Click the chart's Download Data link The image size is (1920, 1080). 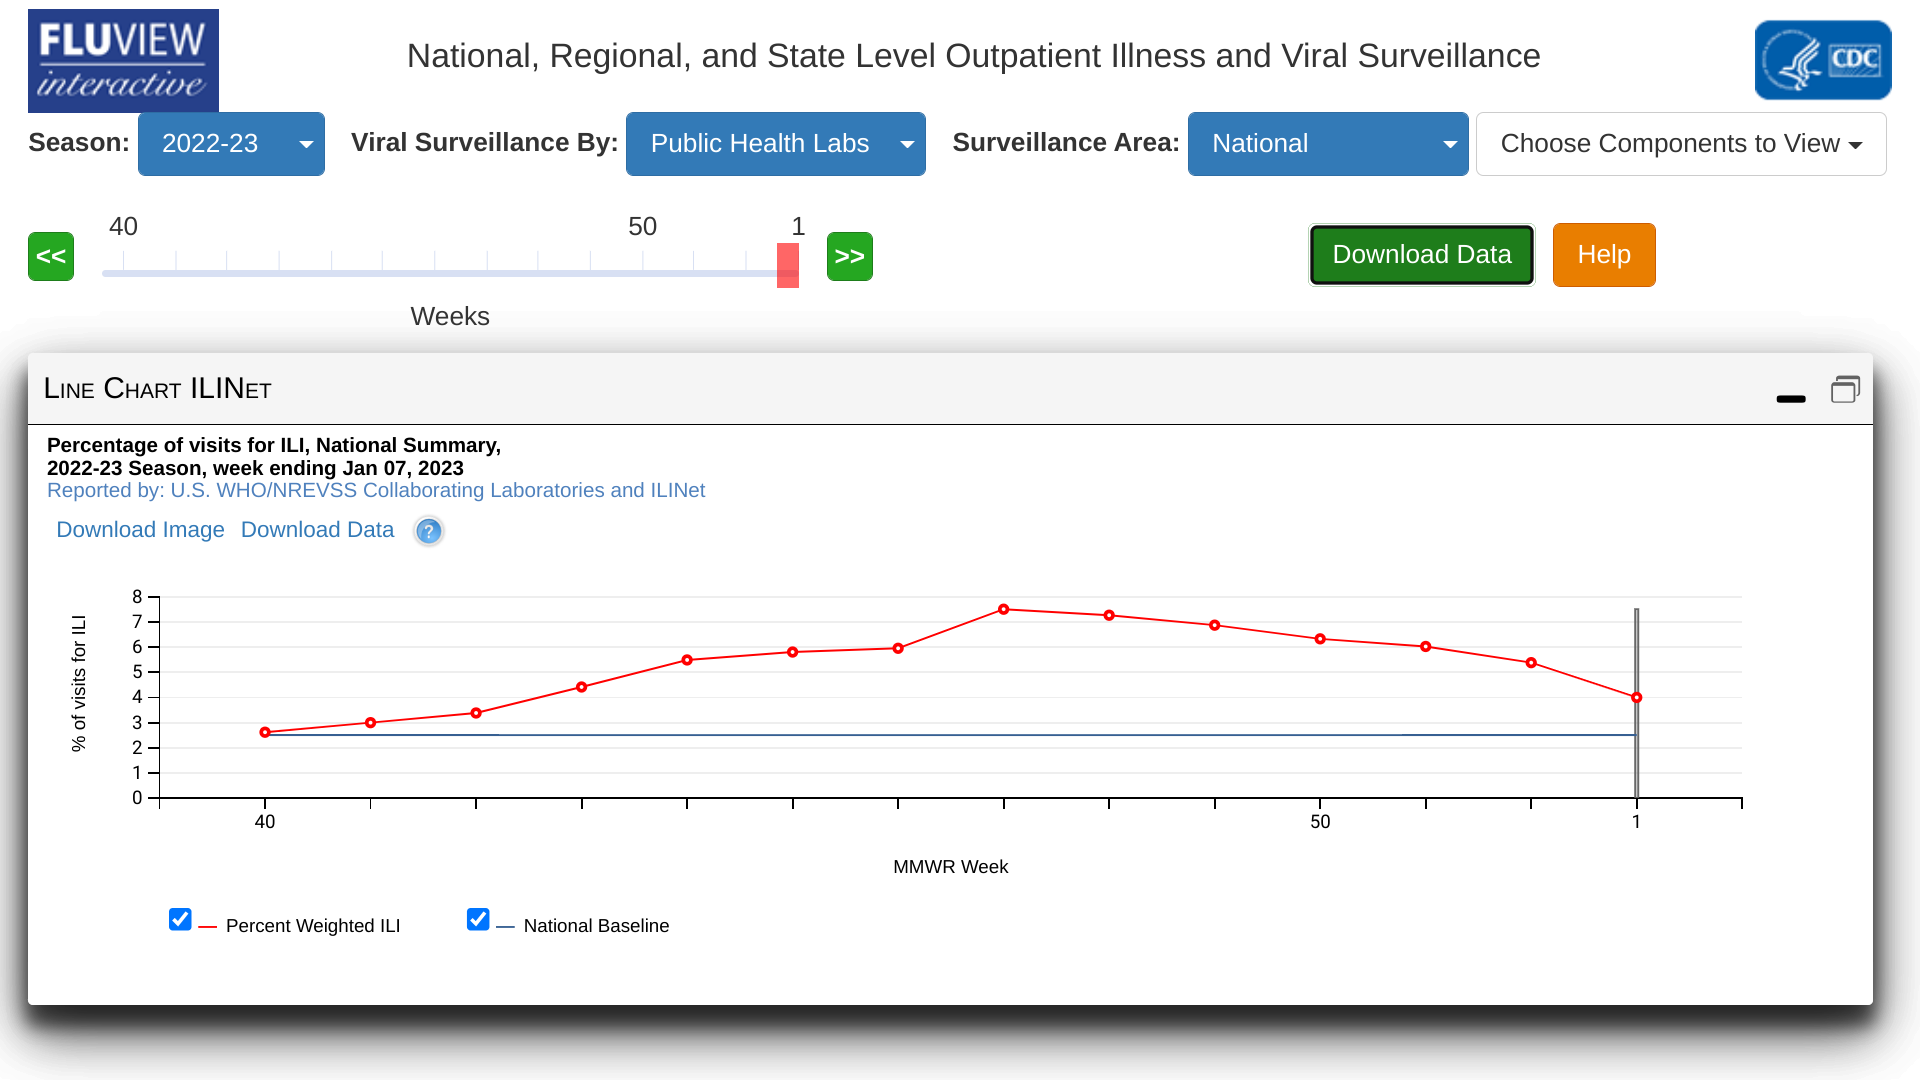pyautogui.click(x=317, y=530)
